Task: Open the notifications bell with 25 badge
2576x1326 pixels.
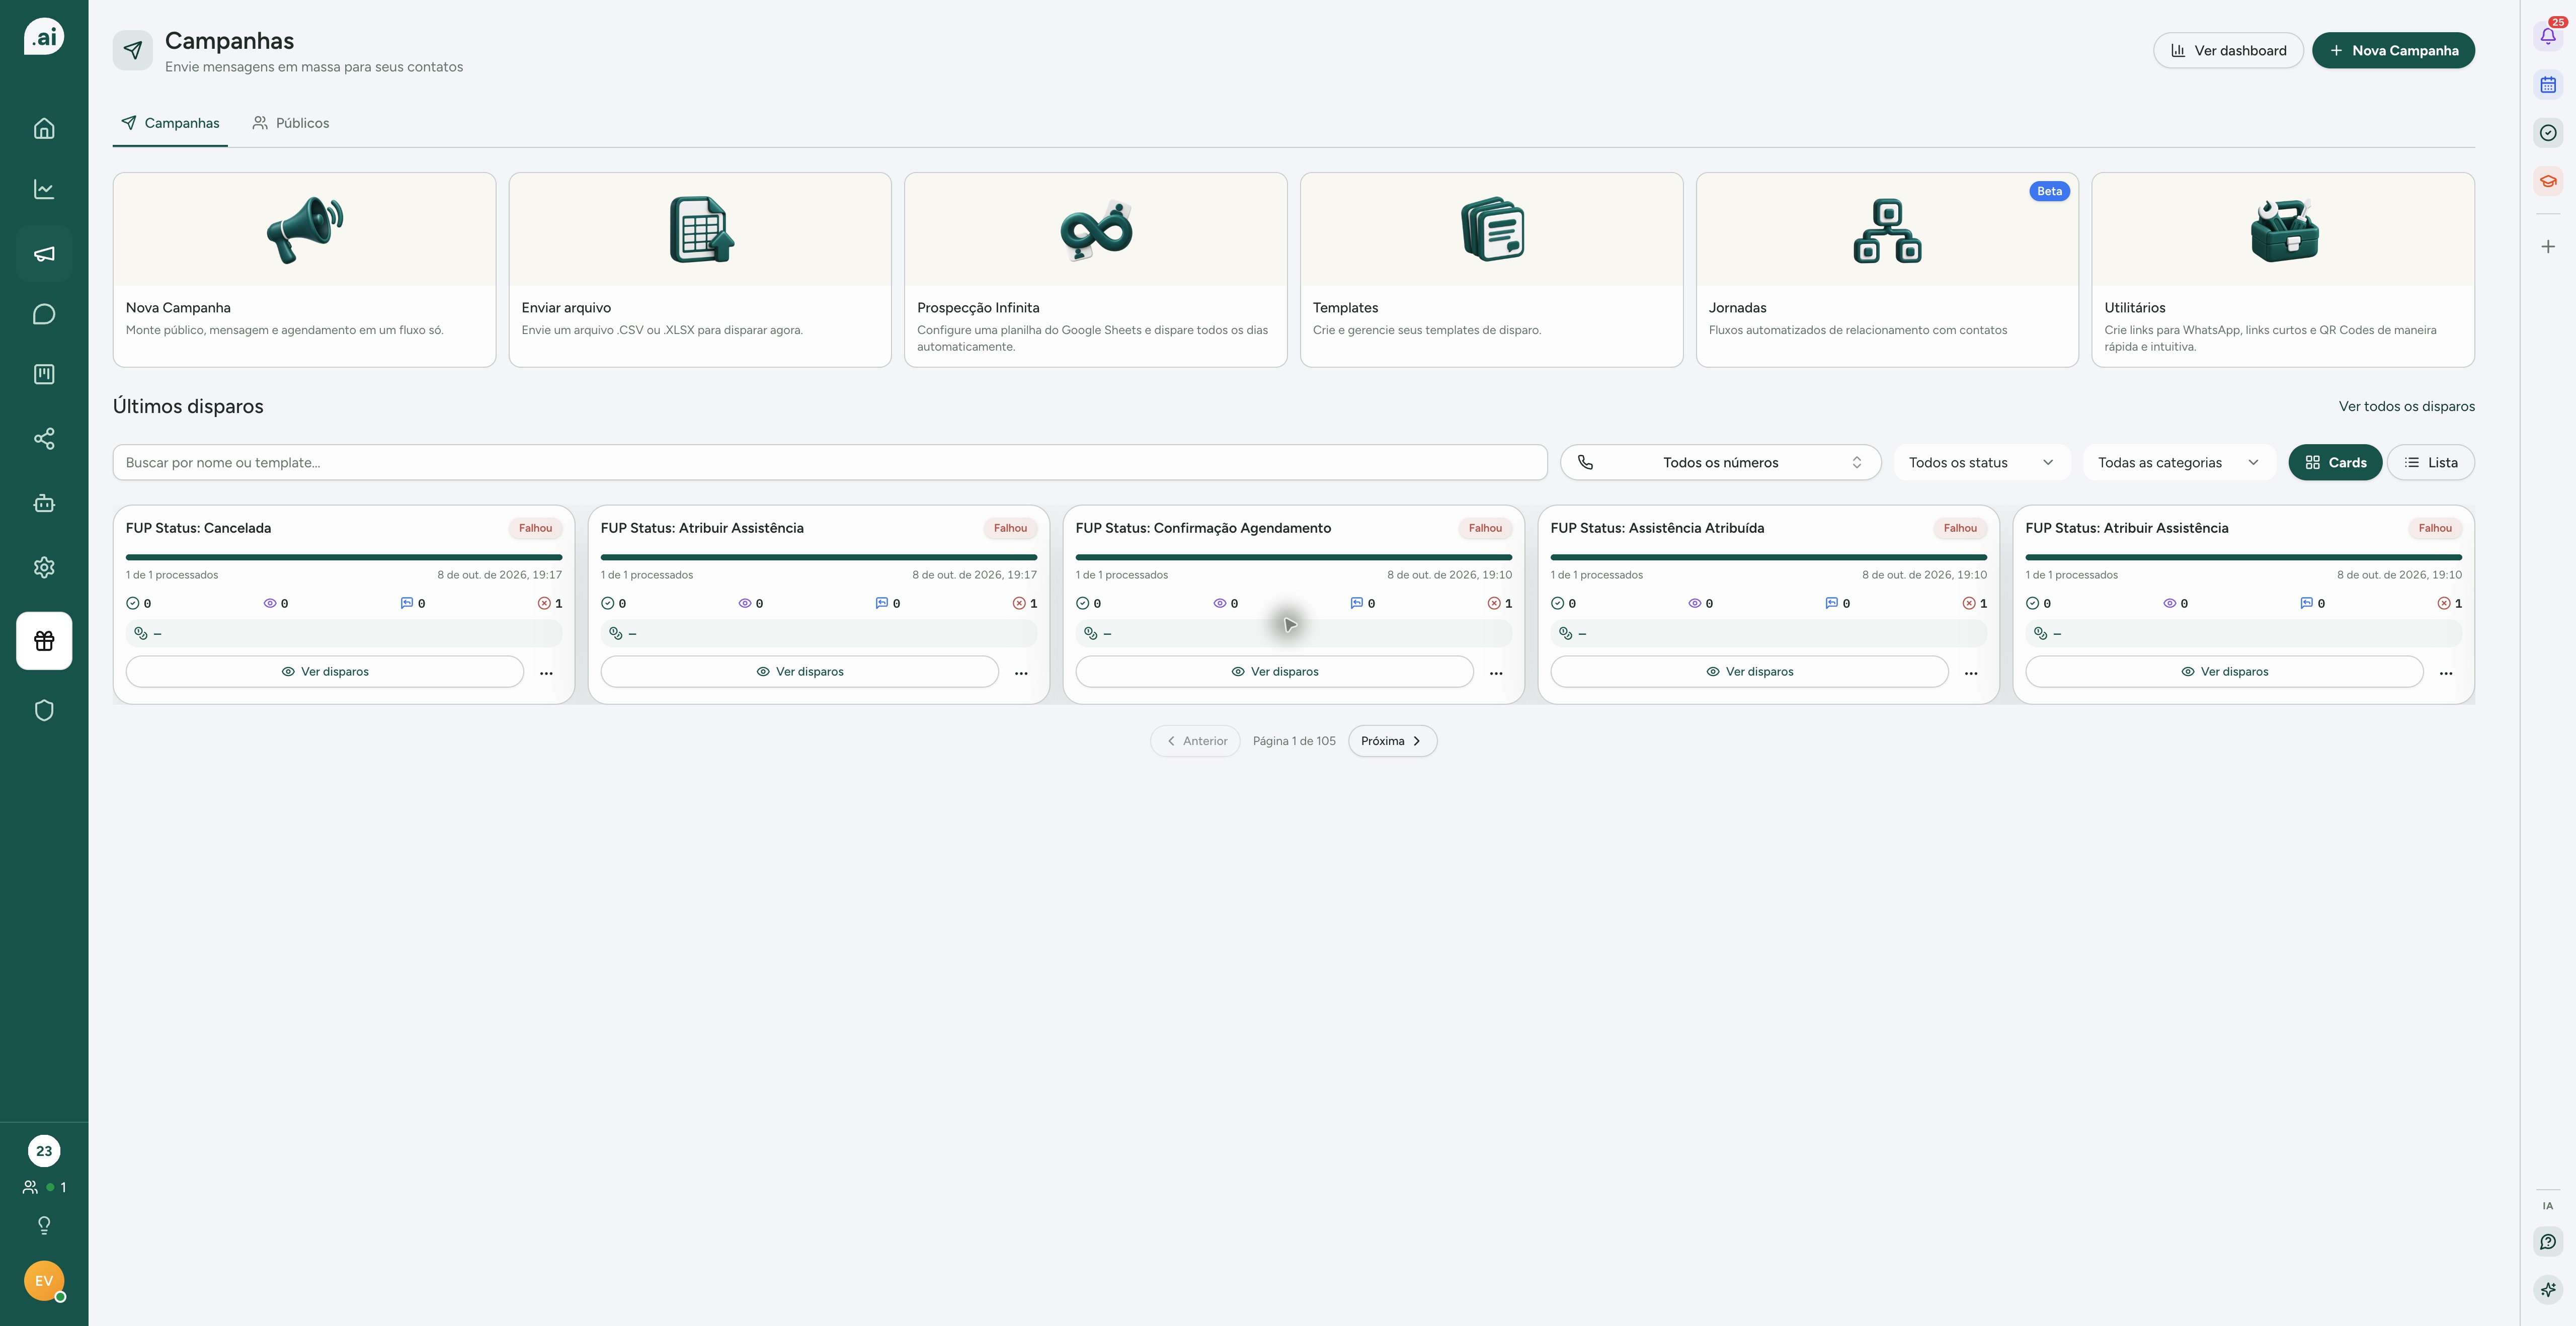Action: (2548, 36)
